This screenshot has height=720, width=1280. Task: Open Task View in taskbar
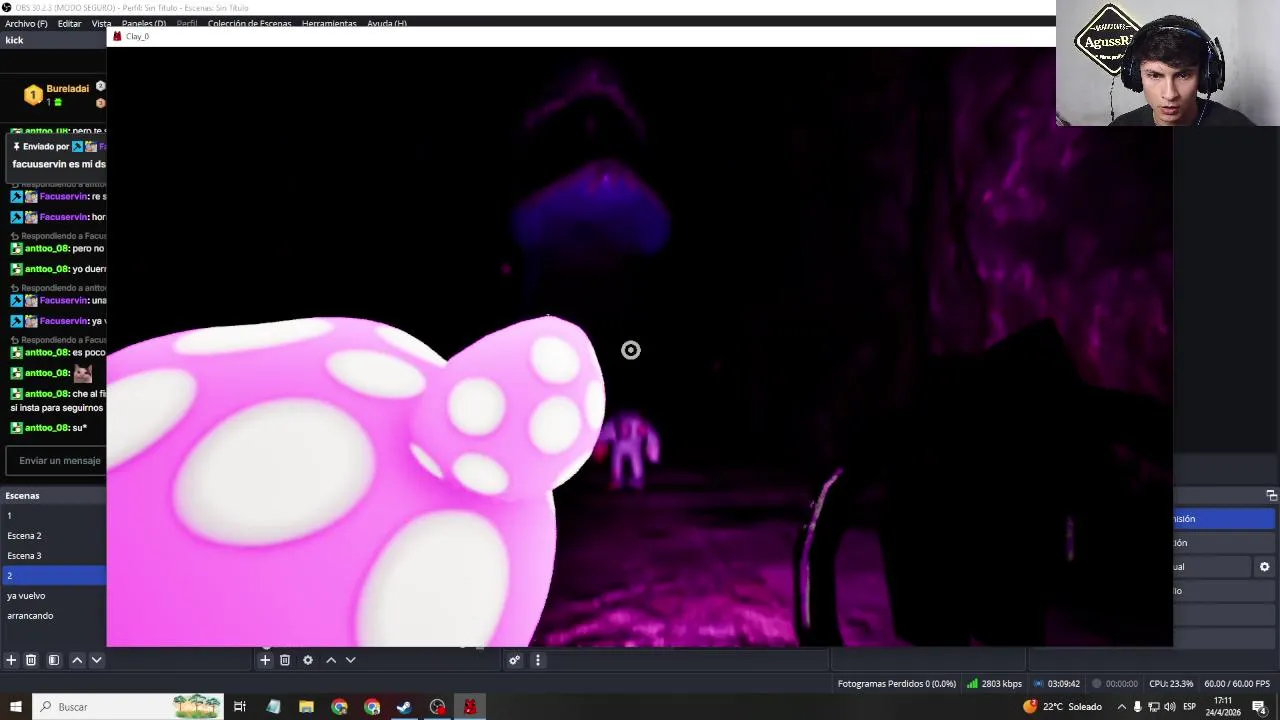click(x=240, y=707)
